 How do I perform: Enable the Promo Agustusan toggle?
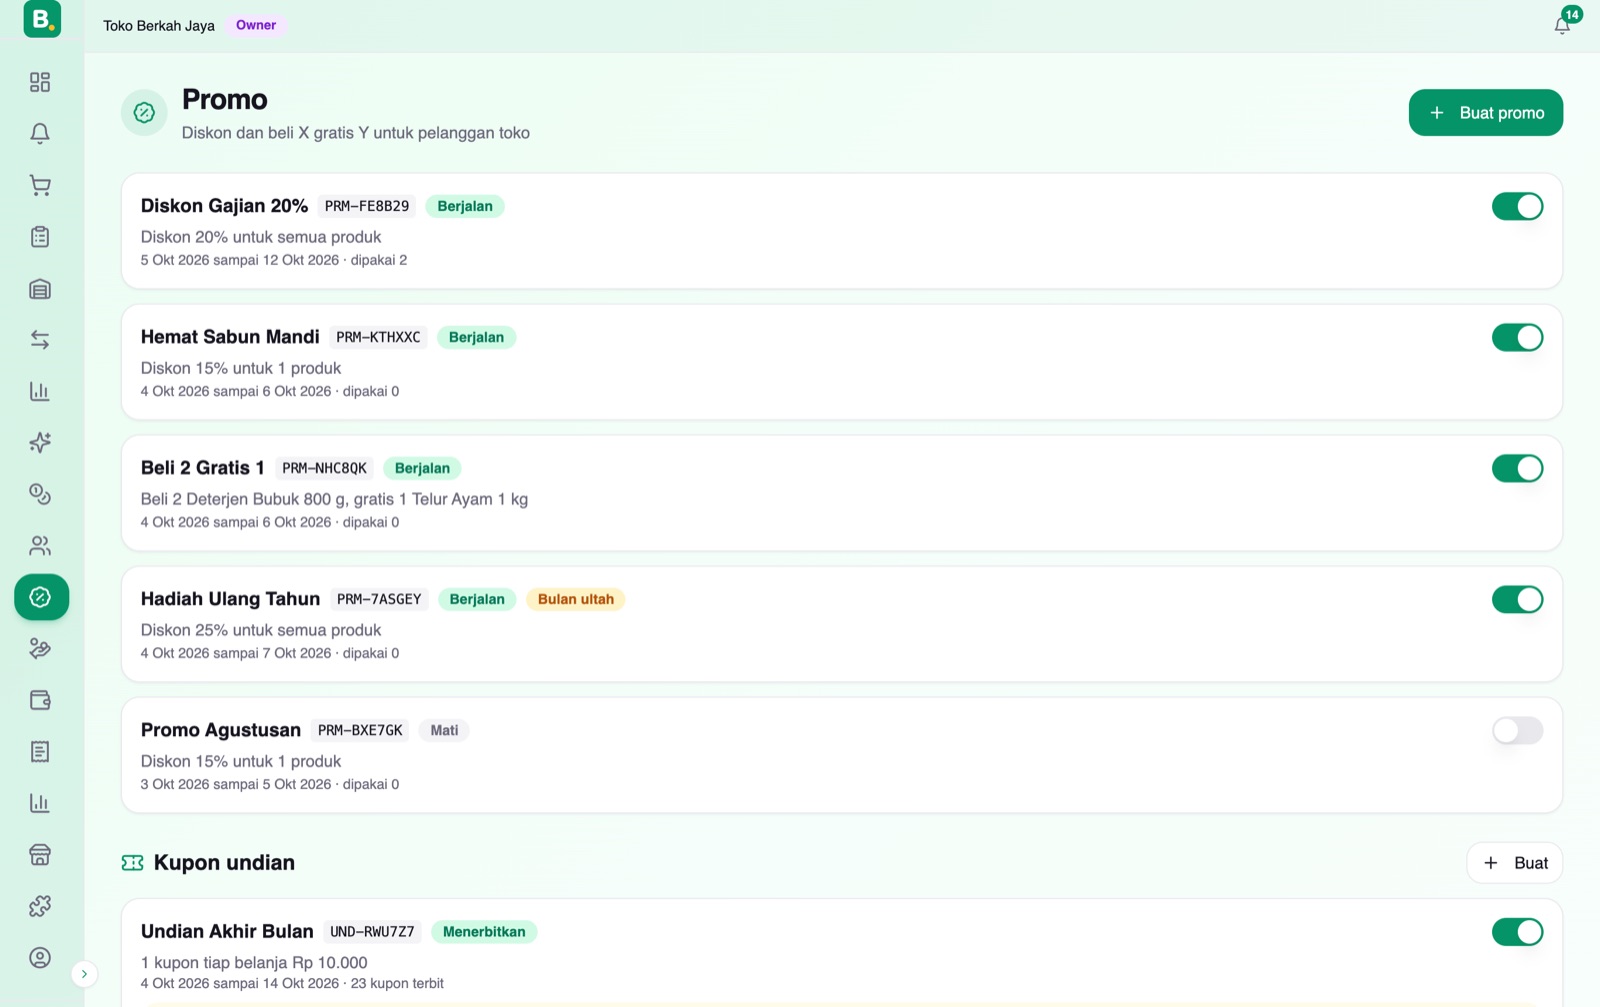point(1517,730)
